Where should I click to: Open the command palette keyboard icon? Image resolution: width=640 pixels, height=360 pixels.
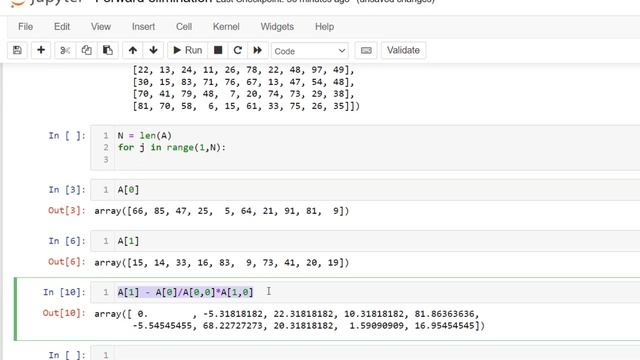(366, 50)
